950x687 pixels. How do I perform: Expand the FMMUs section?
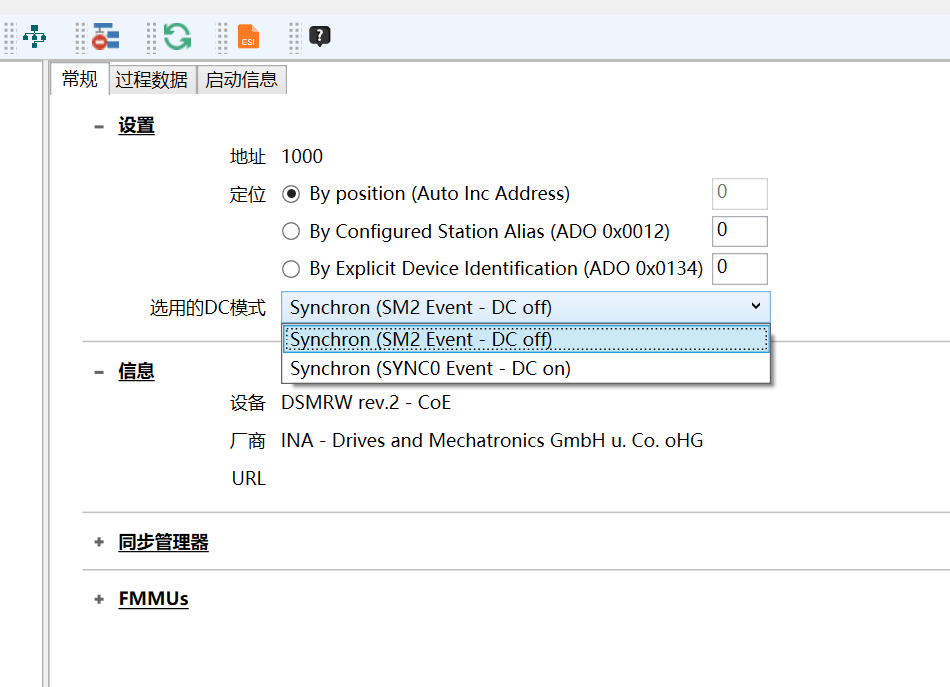point(99,599)
